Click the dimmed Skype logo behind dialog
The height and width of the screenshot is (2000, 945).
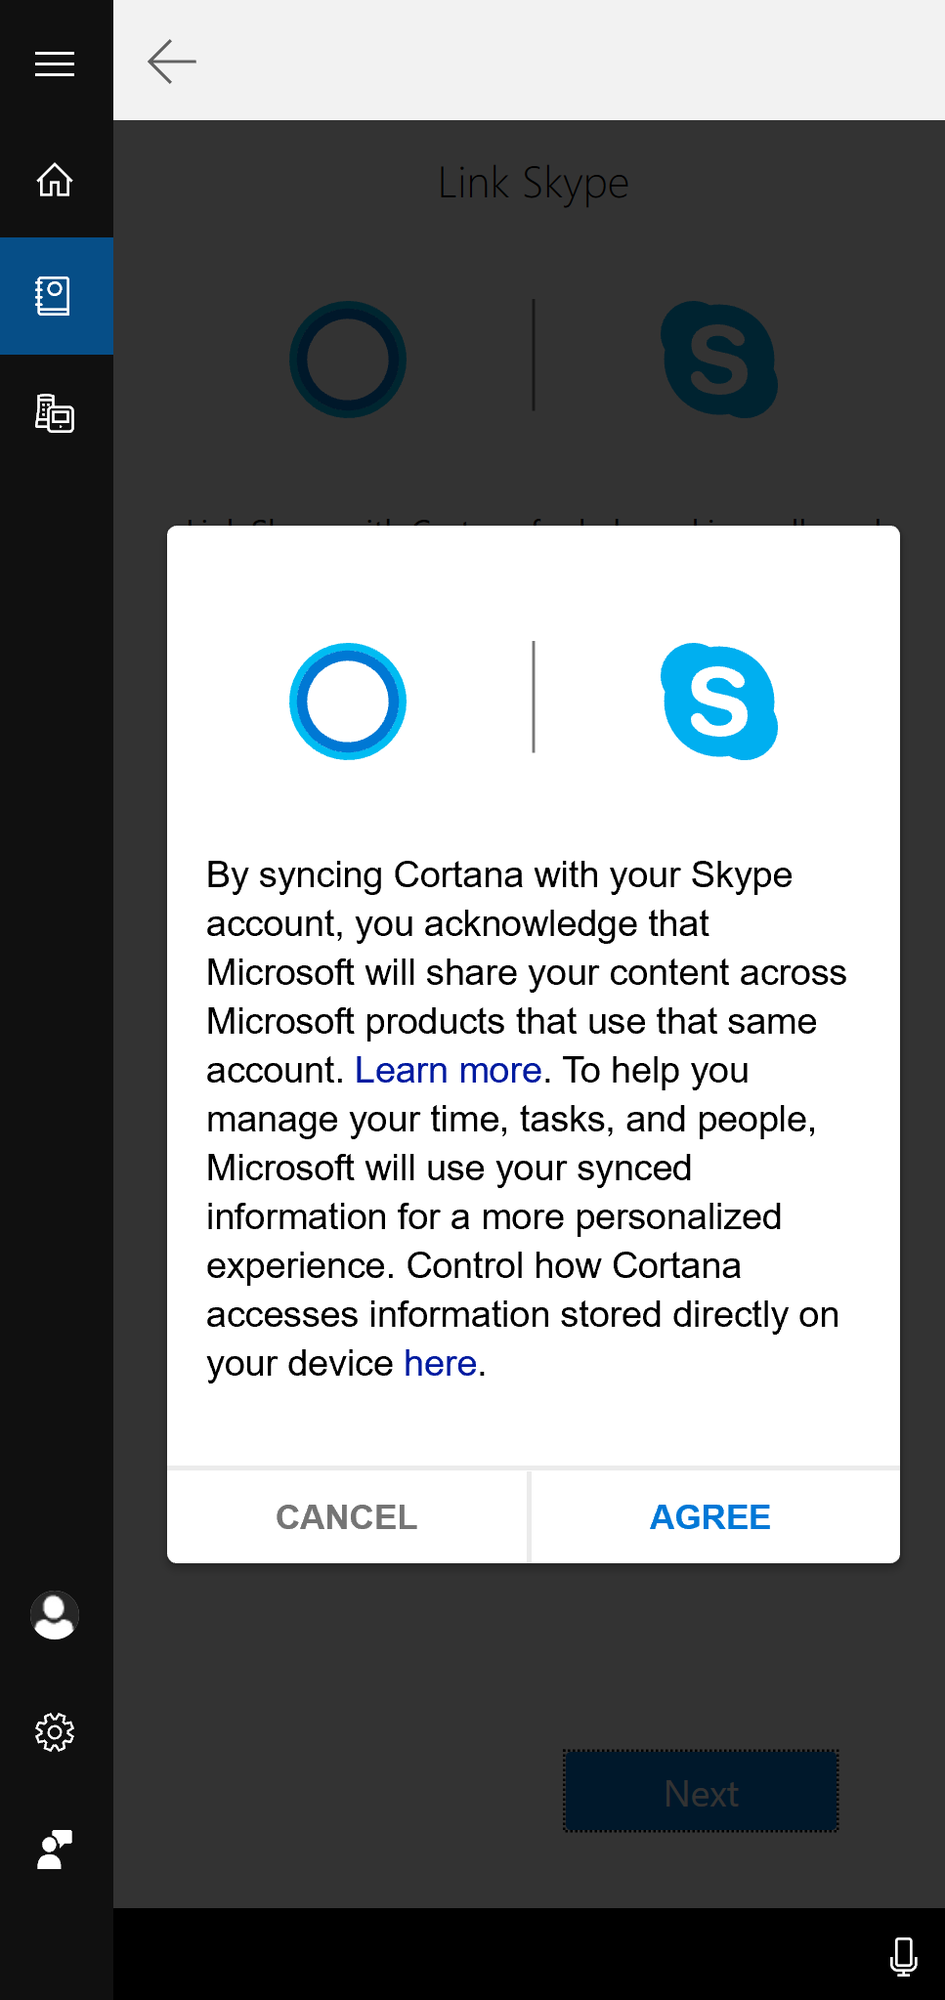(719, 359)
